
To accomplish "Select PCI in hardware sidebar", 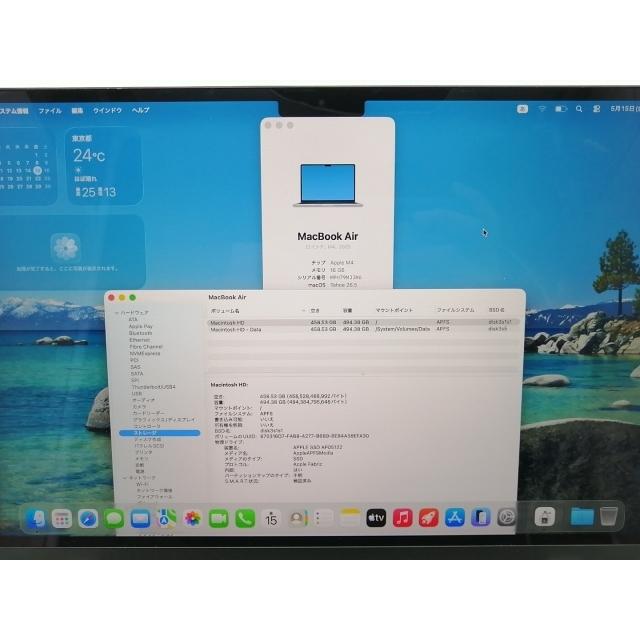I will point(134,360).
